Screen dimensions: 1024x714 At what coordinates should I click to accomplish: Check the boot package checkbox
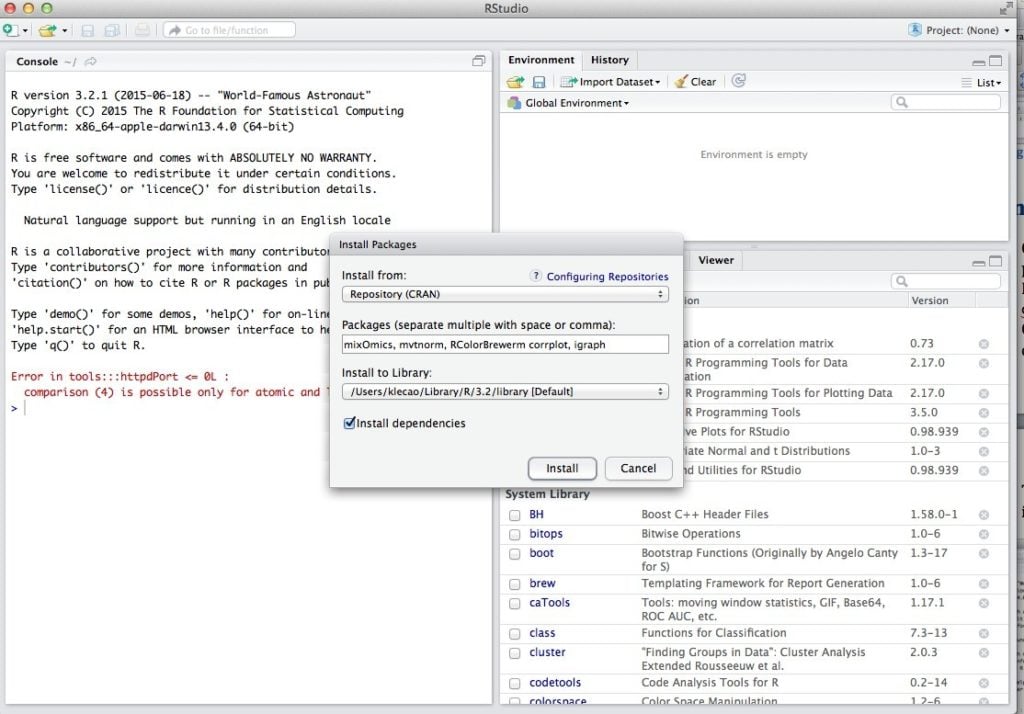(515, 554)
